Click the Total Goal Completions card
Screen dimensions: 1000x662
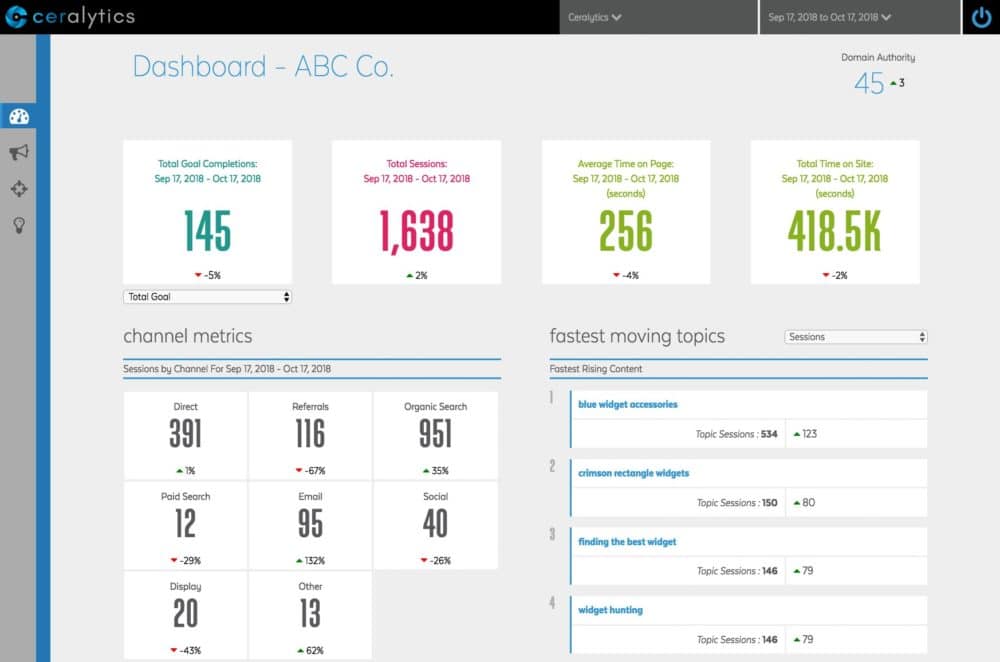[x=207, y=212]
